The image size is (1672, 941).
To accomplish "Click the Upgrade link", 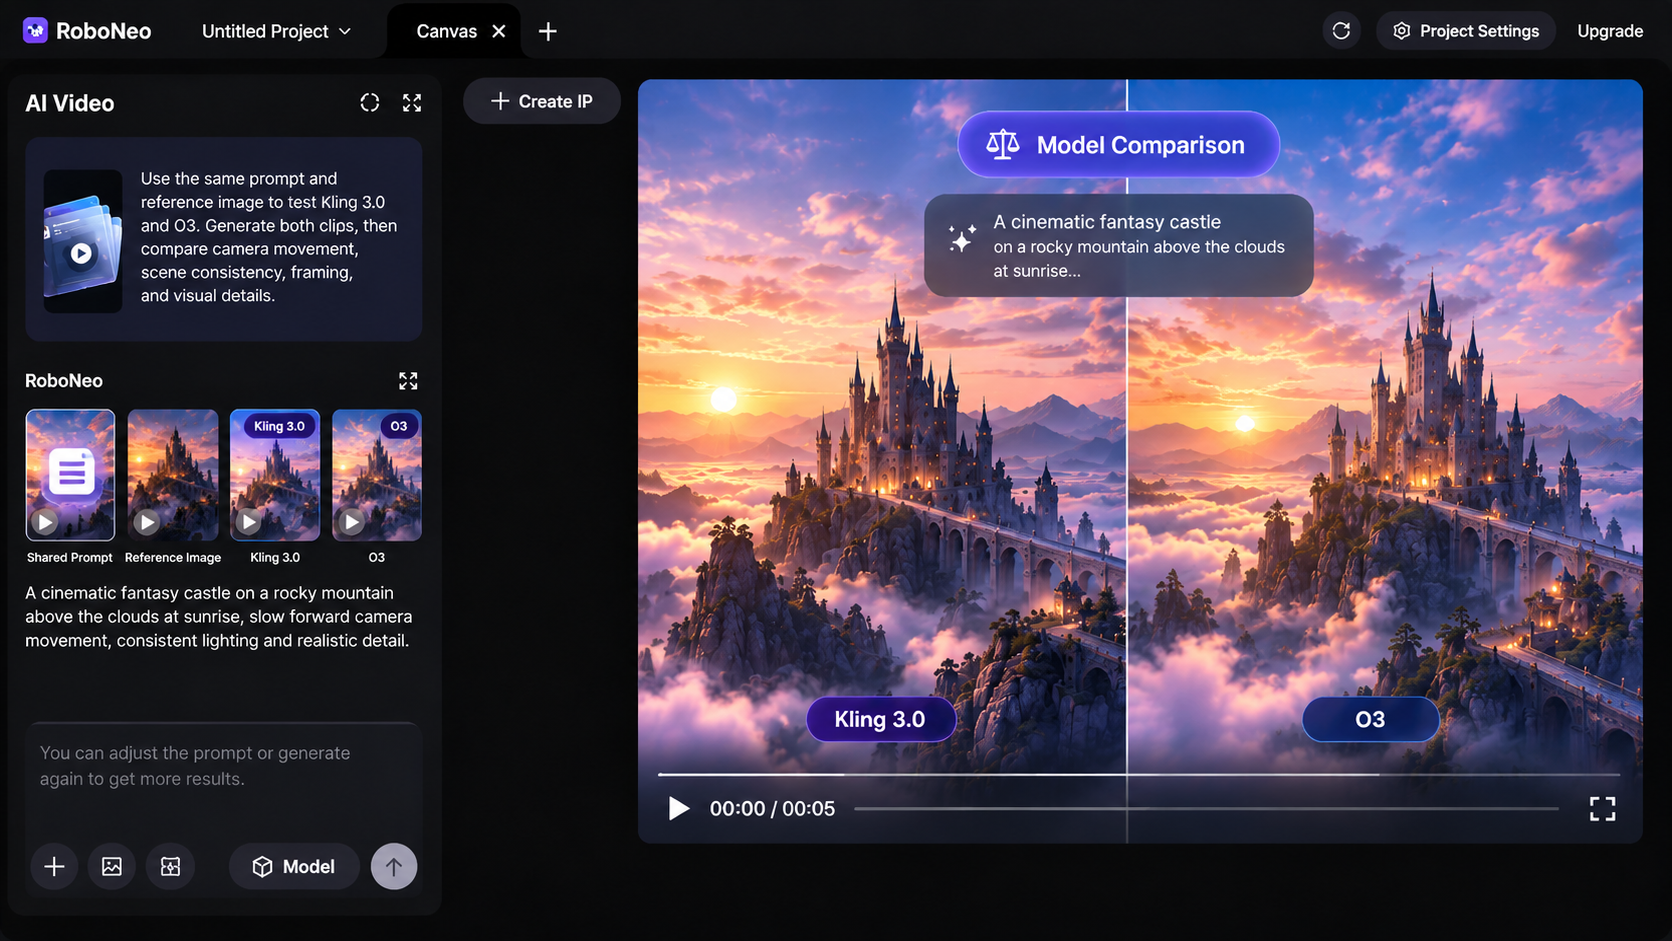I will (x=1610, y=31).
